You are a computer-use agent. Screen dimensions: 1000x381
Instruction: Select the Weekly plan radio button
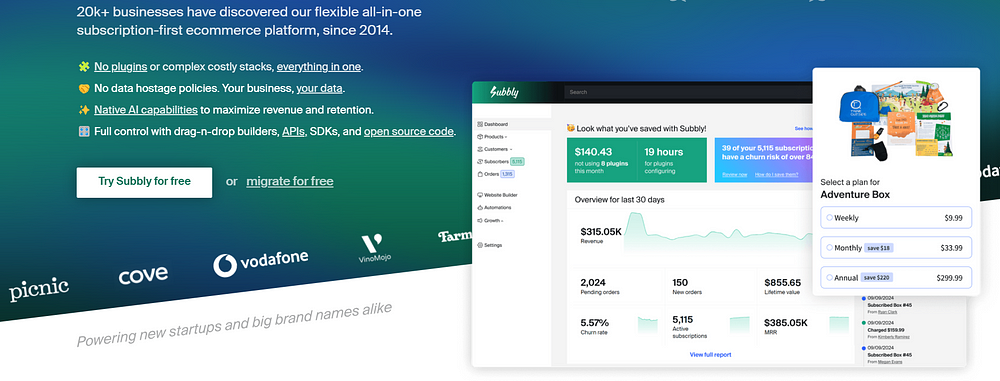829,218
